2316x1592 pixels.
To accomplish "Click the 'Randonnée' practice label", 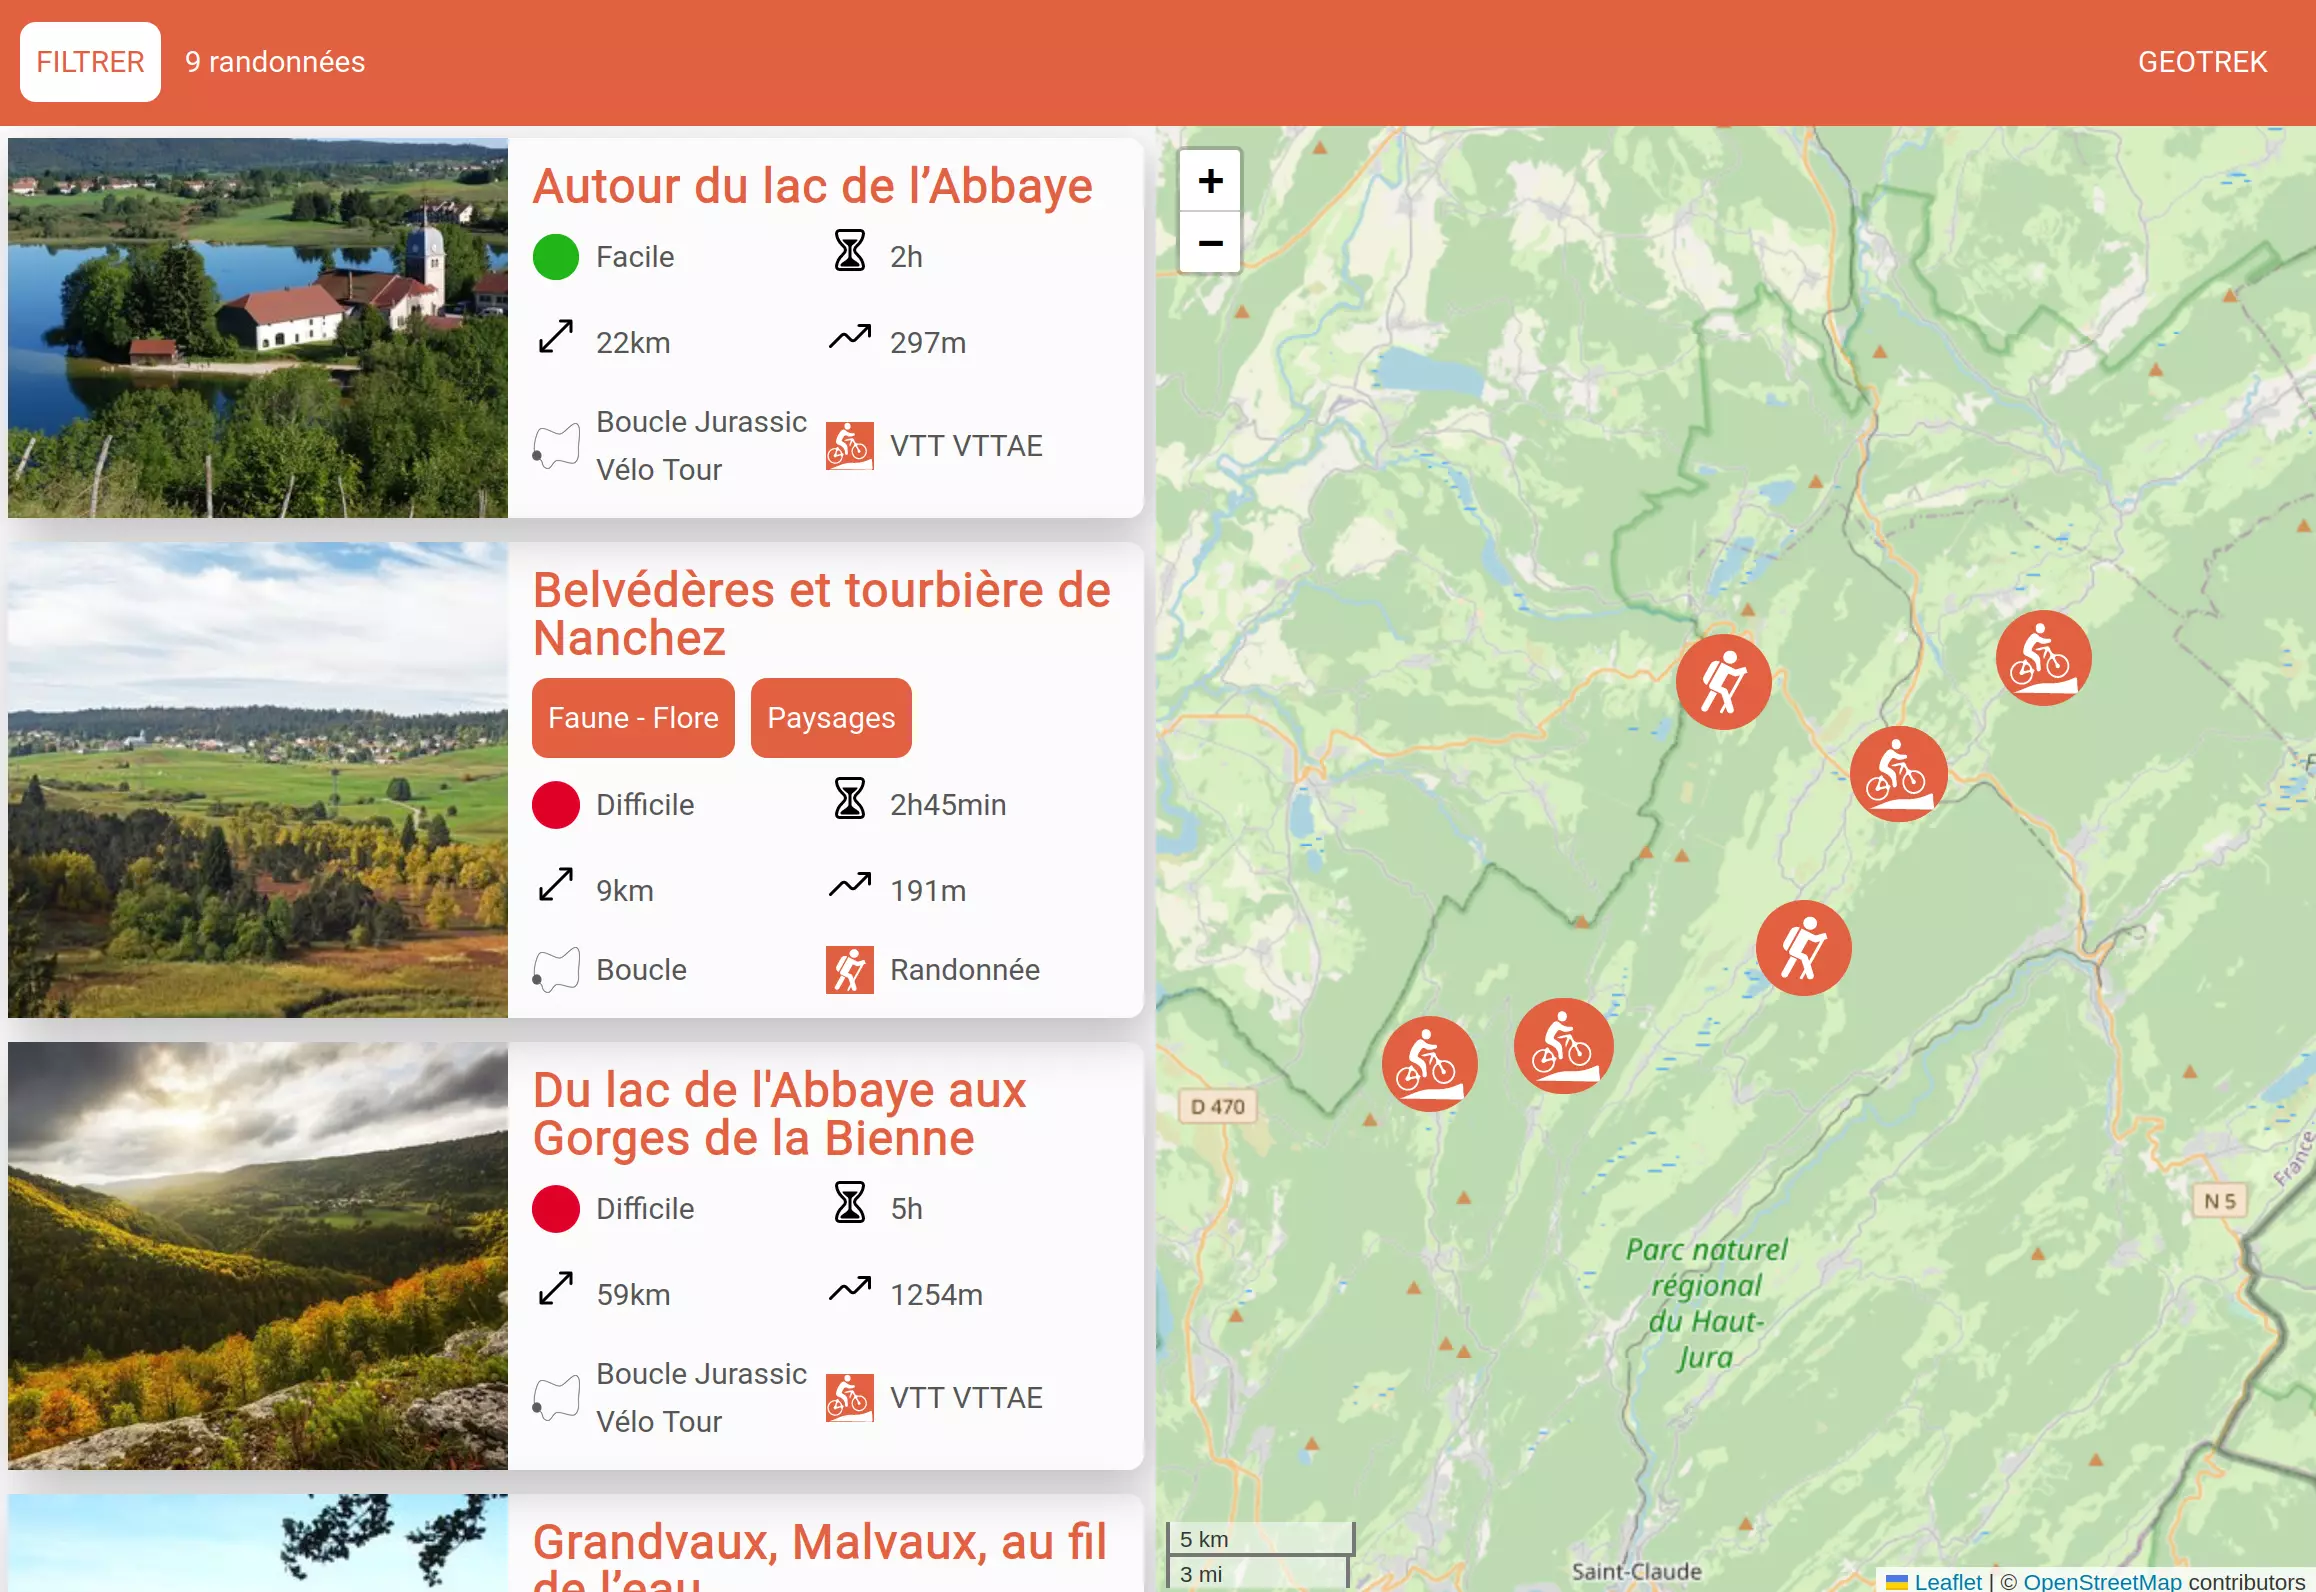I will click(x=965, y=970).
